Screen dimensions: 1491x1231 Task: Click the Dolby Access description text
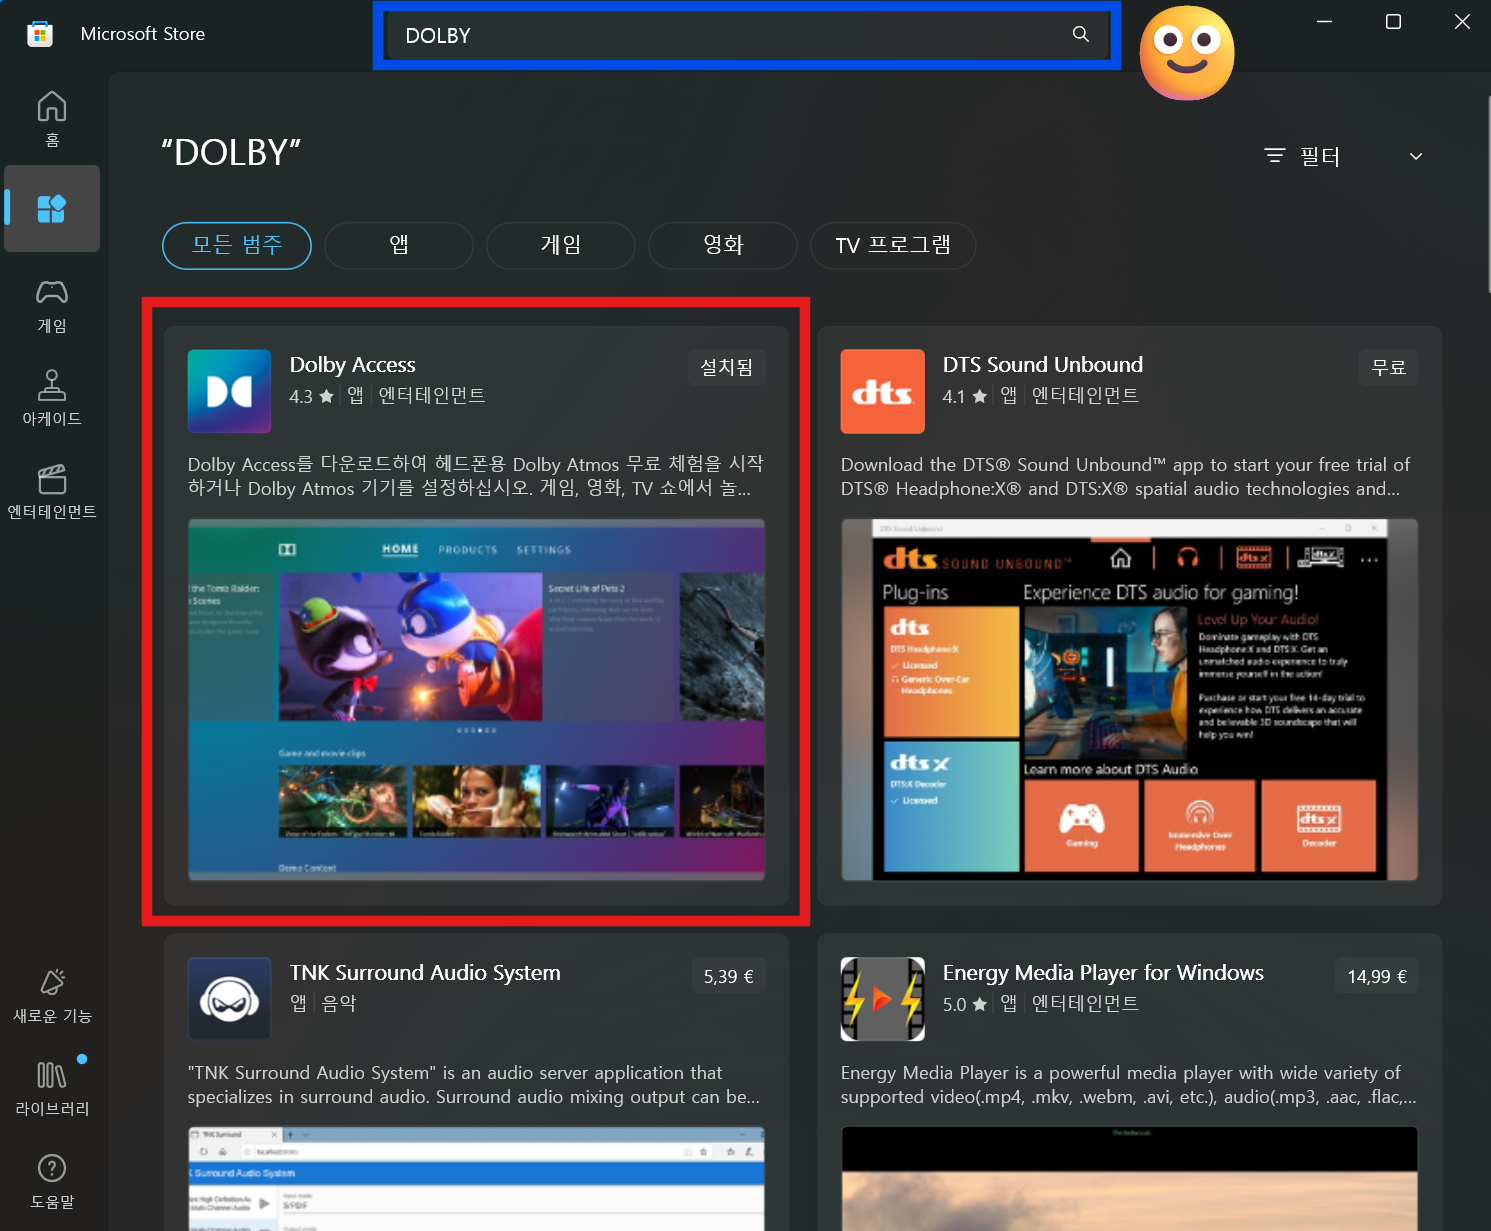(476, 476)
